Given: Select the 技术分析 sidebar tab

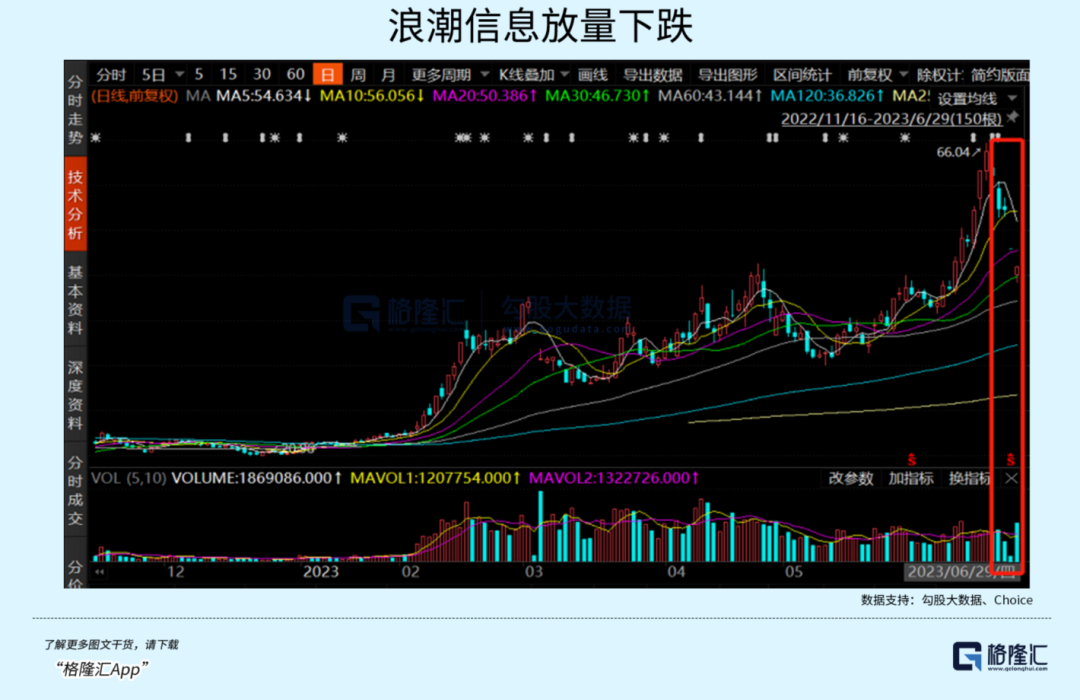Looking at the screenshot, I should [75, 205].
